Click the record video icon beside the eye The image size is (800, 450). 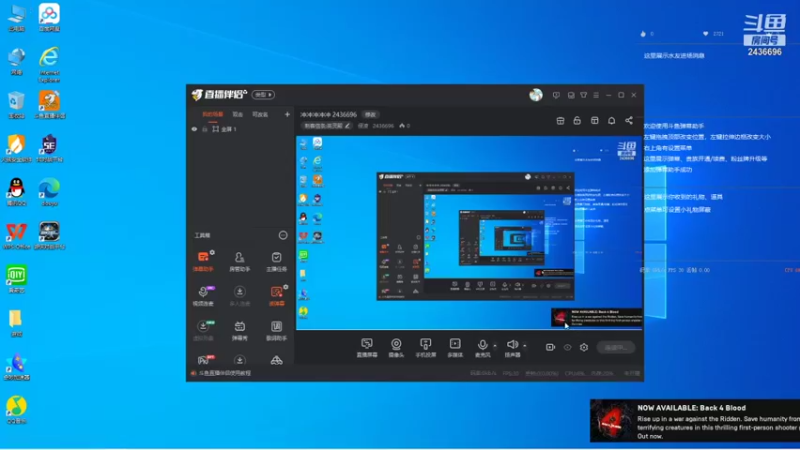[550, 347]
